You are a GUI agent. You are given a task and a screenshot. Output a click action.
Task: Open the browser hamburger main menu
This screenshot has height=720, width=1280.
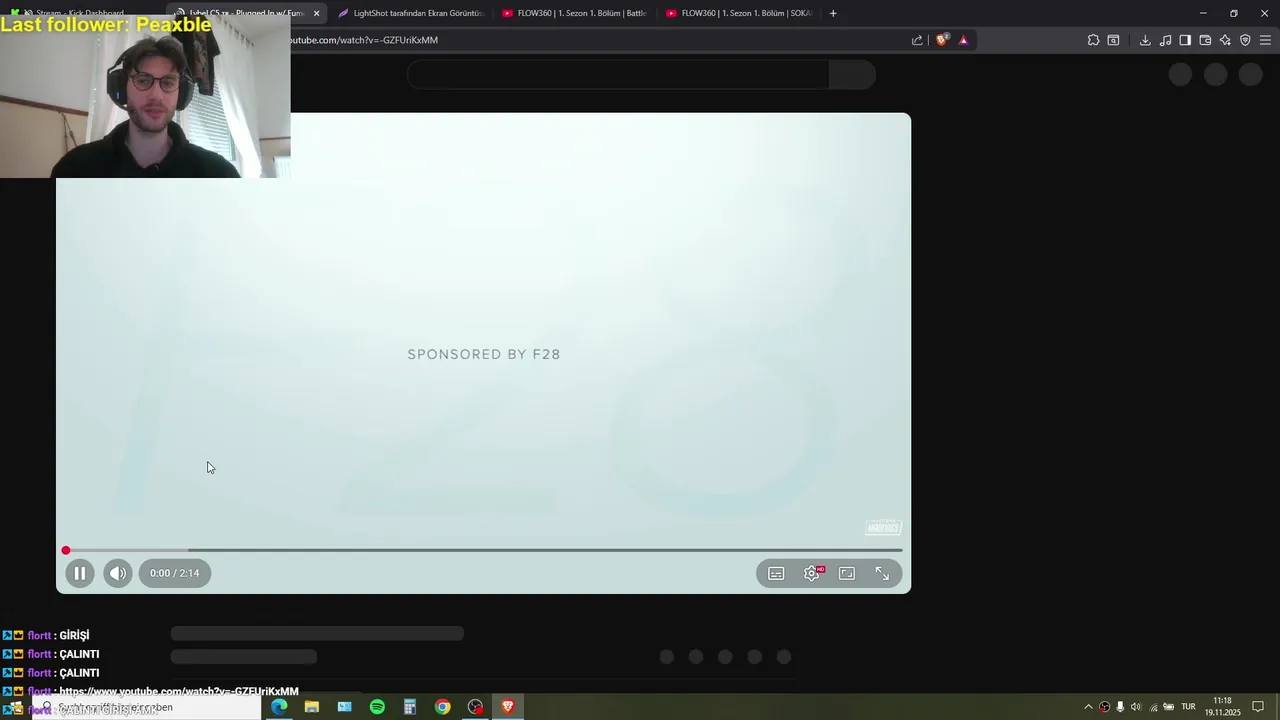coord(1266,40)
